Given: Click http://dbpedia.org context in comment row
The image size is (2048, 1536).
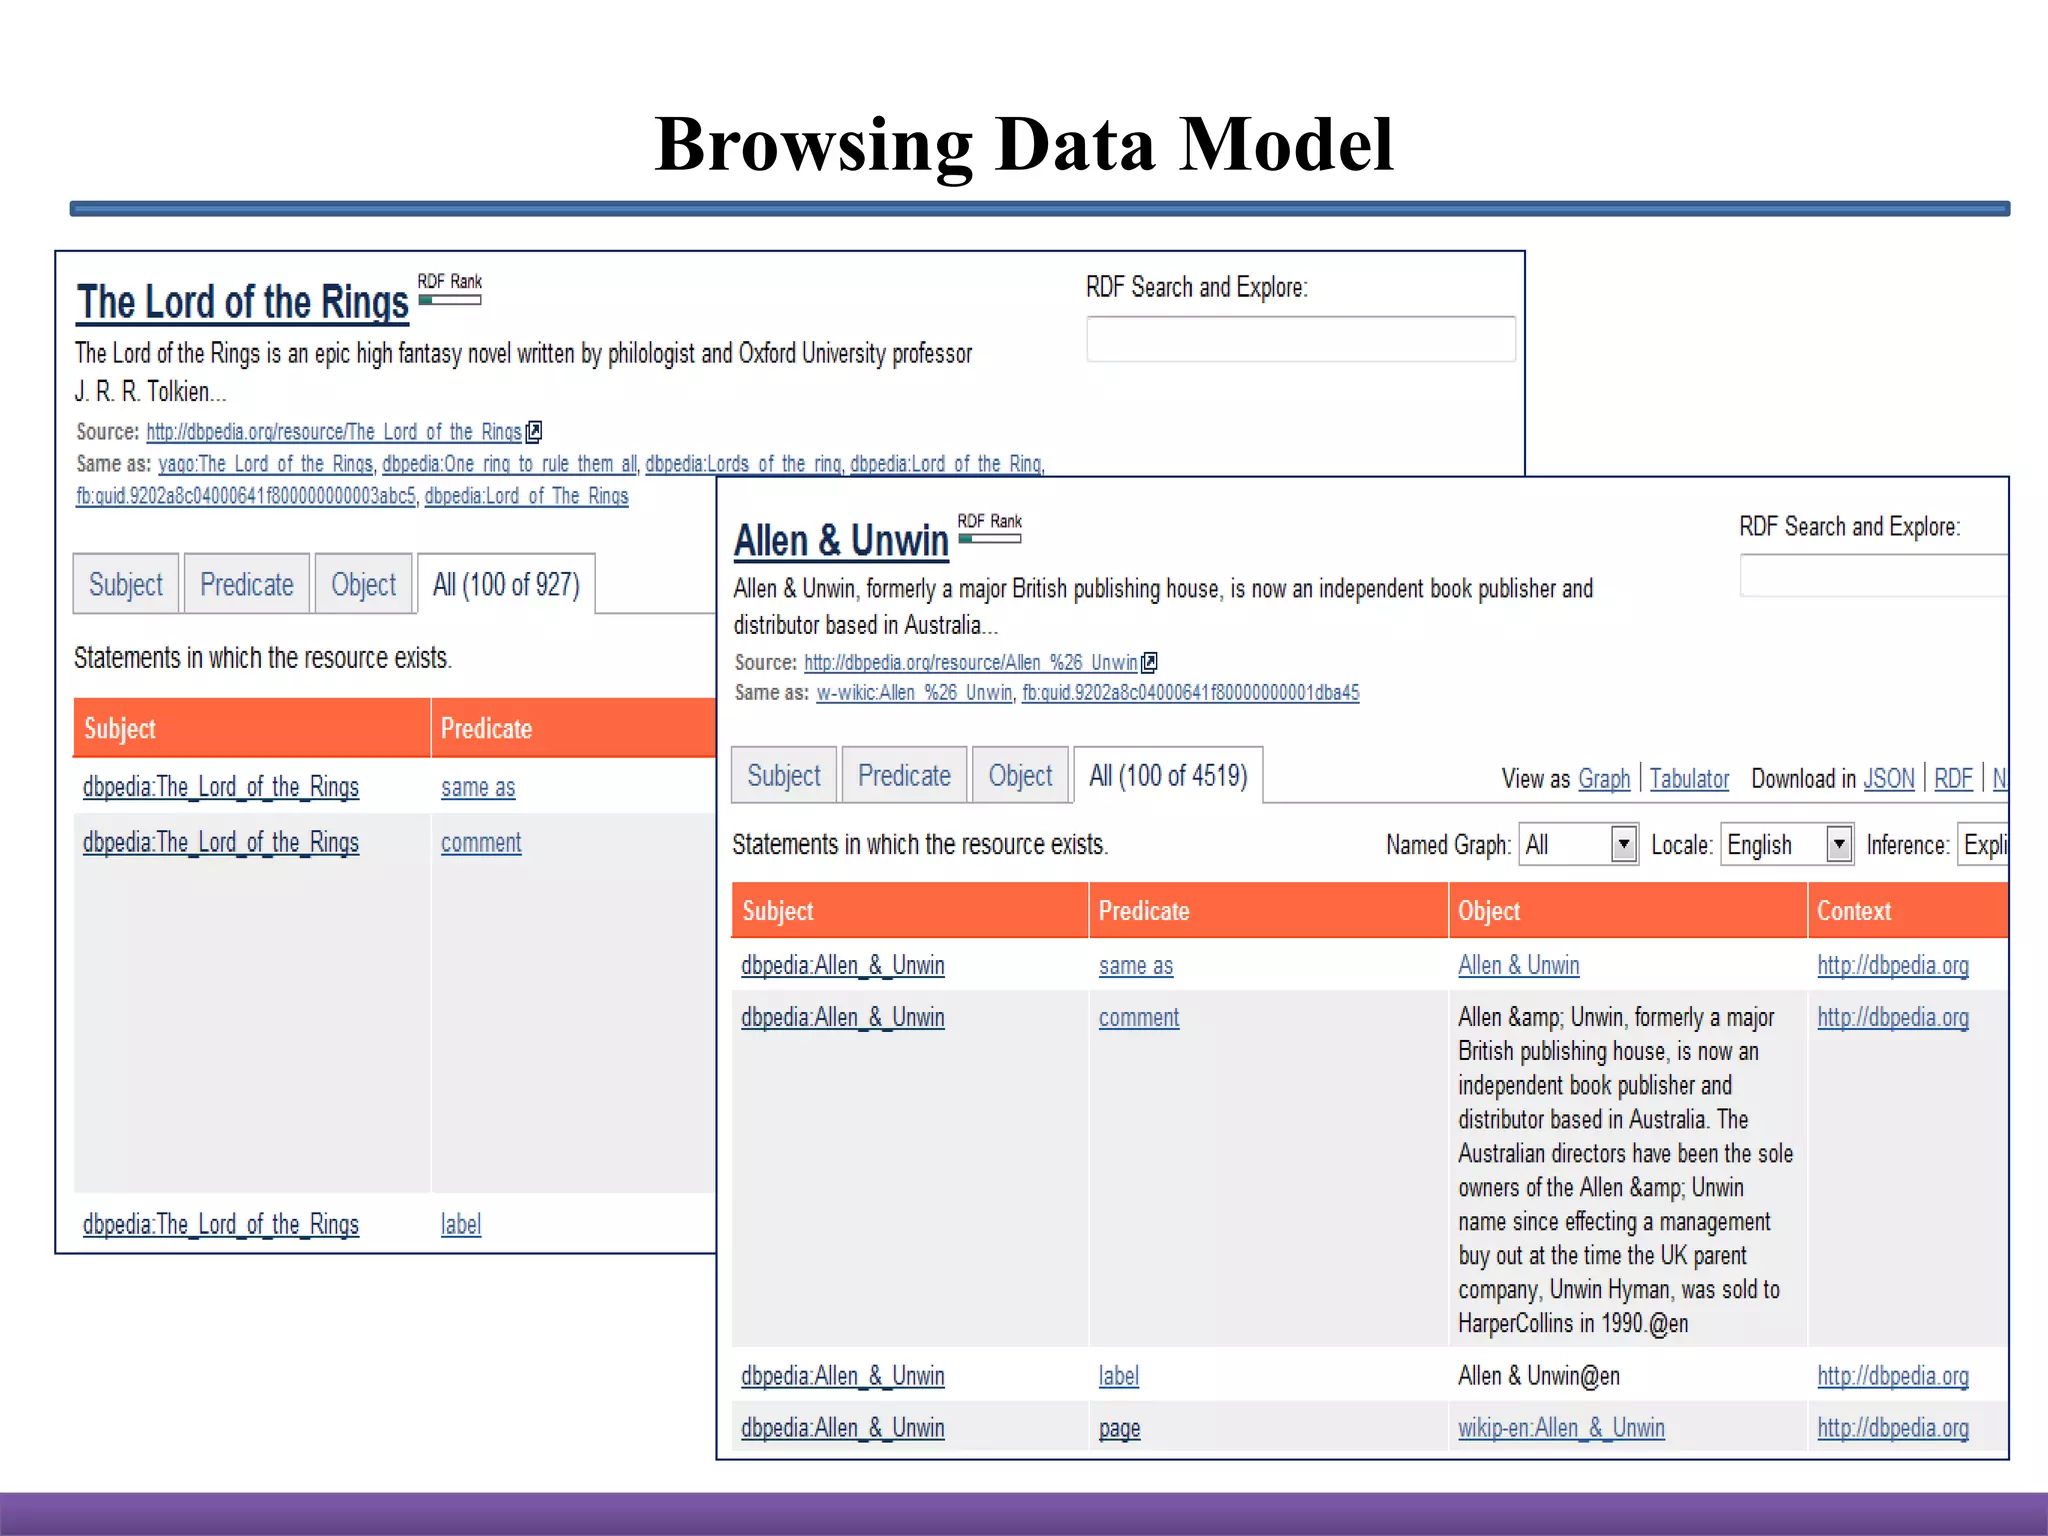Looking at the screenshot, I should point(1893,1017).
